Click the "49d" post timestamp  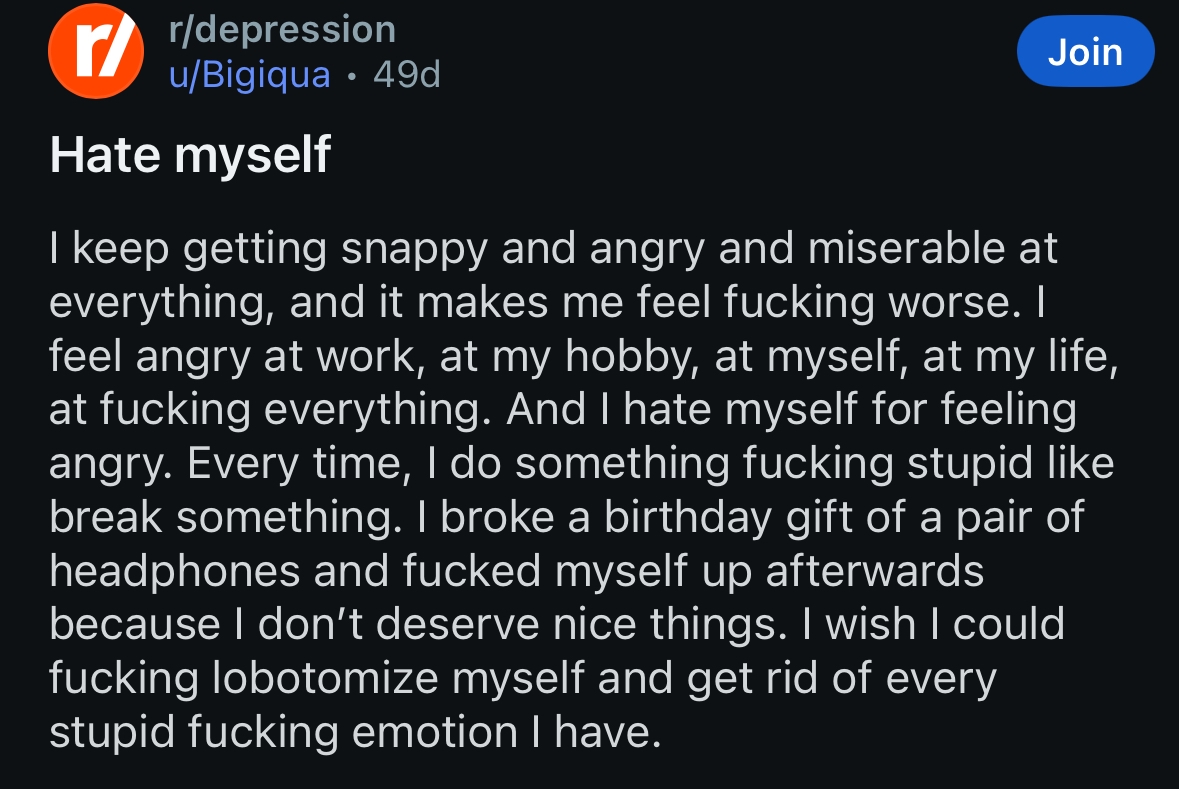click(x=406, y=75)
